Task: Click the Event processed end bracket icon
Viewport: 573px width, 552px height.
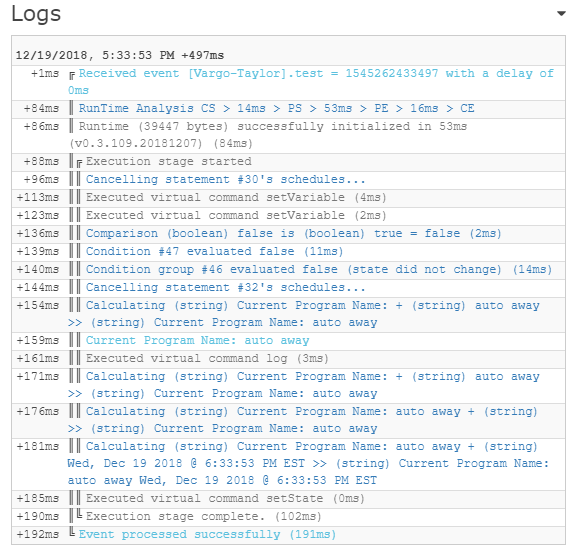Action: pos(72,532)
